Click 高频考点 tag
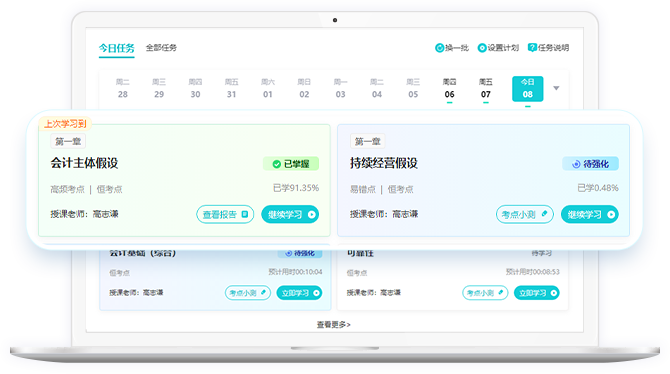 tap(68, 189)
